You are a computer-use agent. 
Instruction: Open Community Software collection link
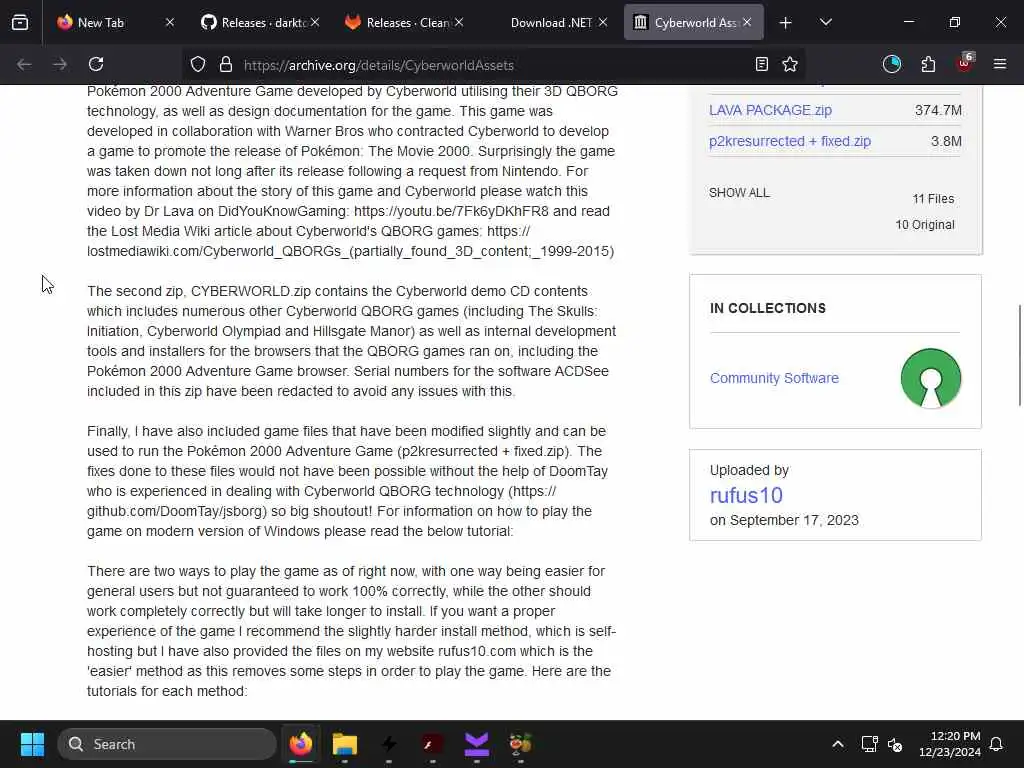pos(774,378)
